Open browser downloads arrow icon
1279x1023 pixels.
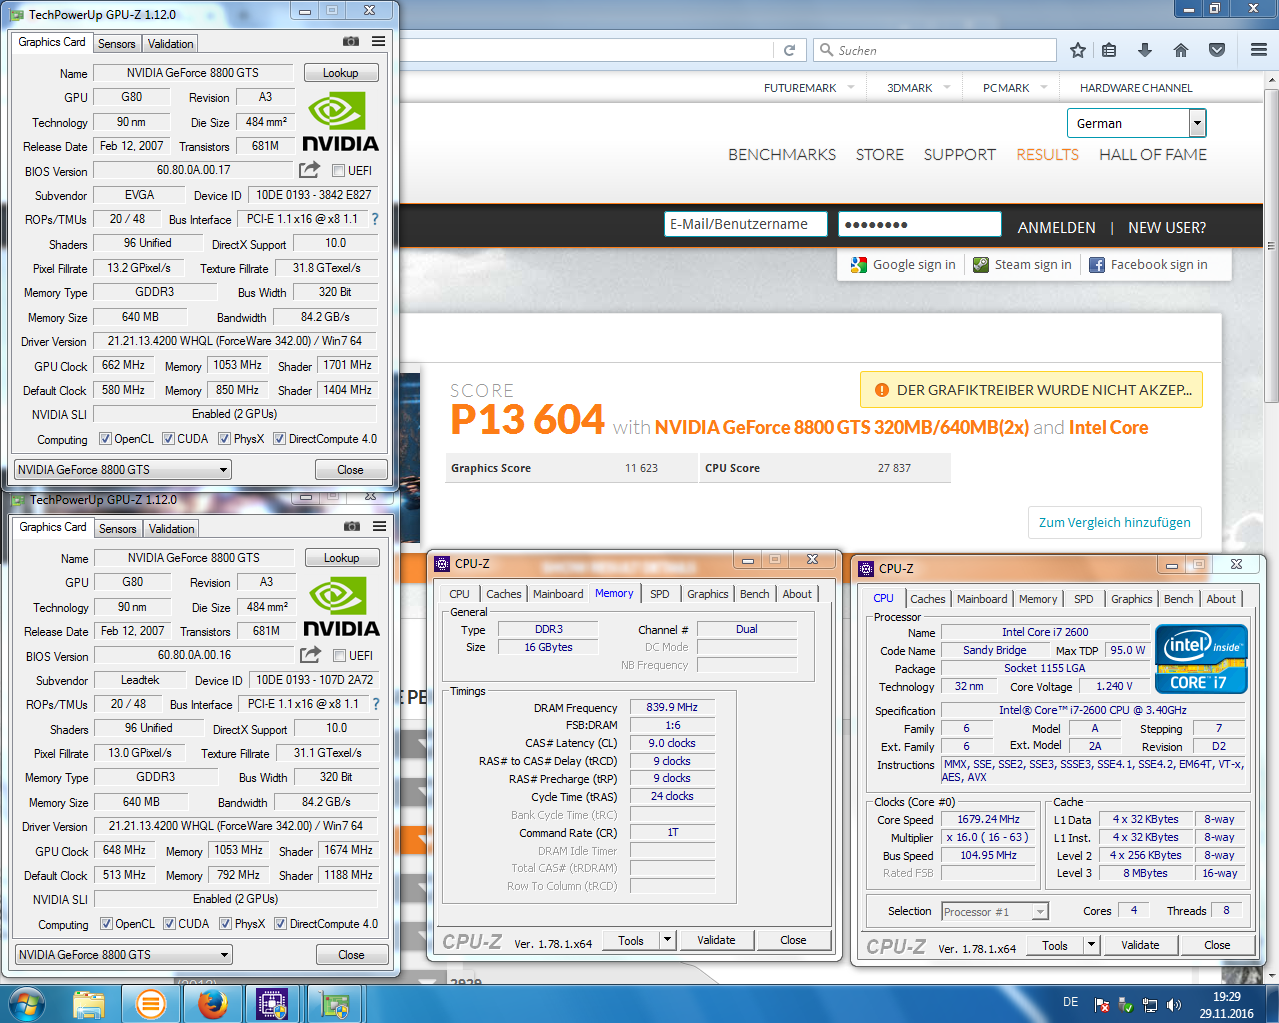click(x=1145, y=50)
